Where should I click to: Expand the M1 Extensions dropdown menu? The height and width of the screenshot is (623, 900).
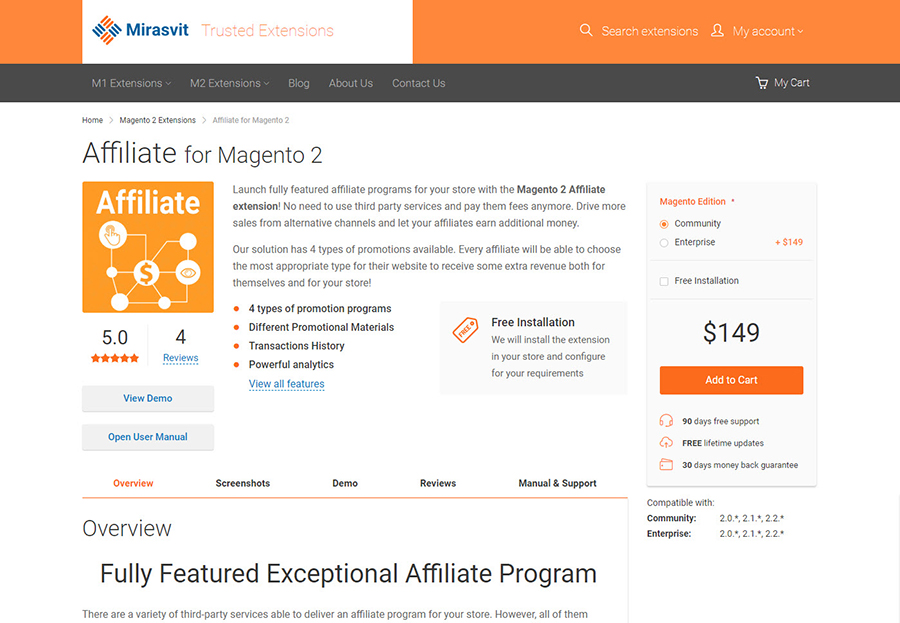pyautogui.click(x=131, y=83)
